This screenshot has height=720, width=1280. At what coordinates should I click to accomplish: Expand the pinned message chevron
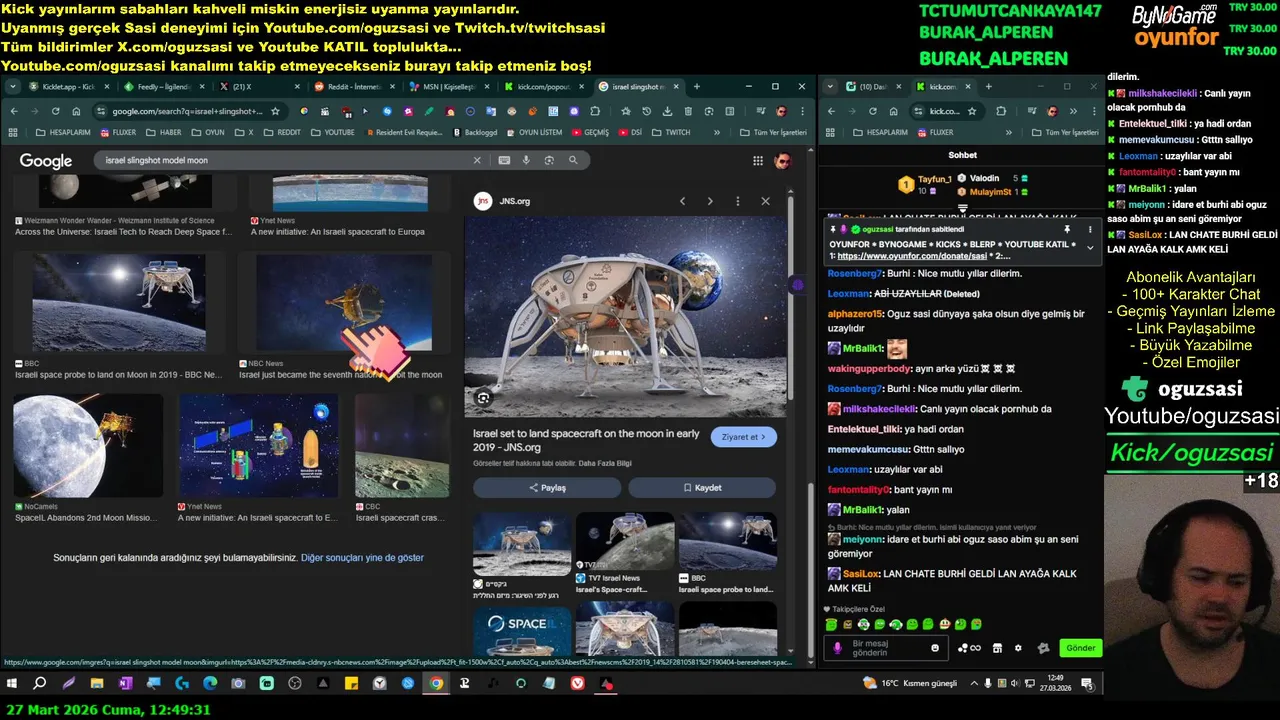pos(1090,247)
